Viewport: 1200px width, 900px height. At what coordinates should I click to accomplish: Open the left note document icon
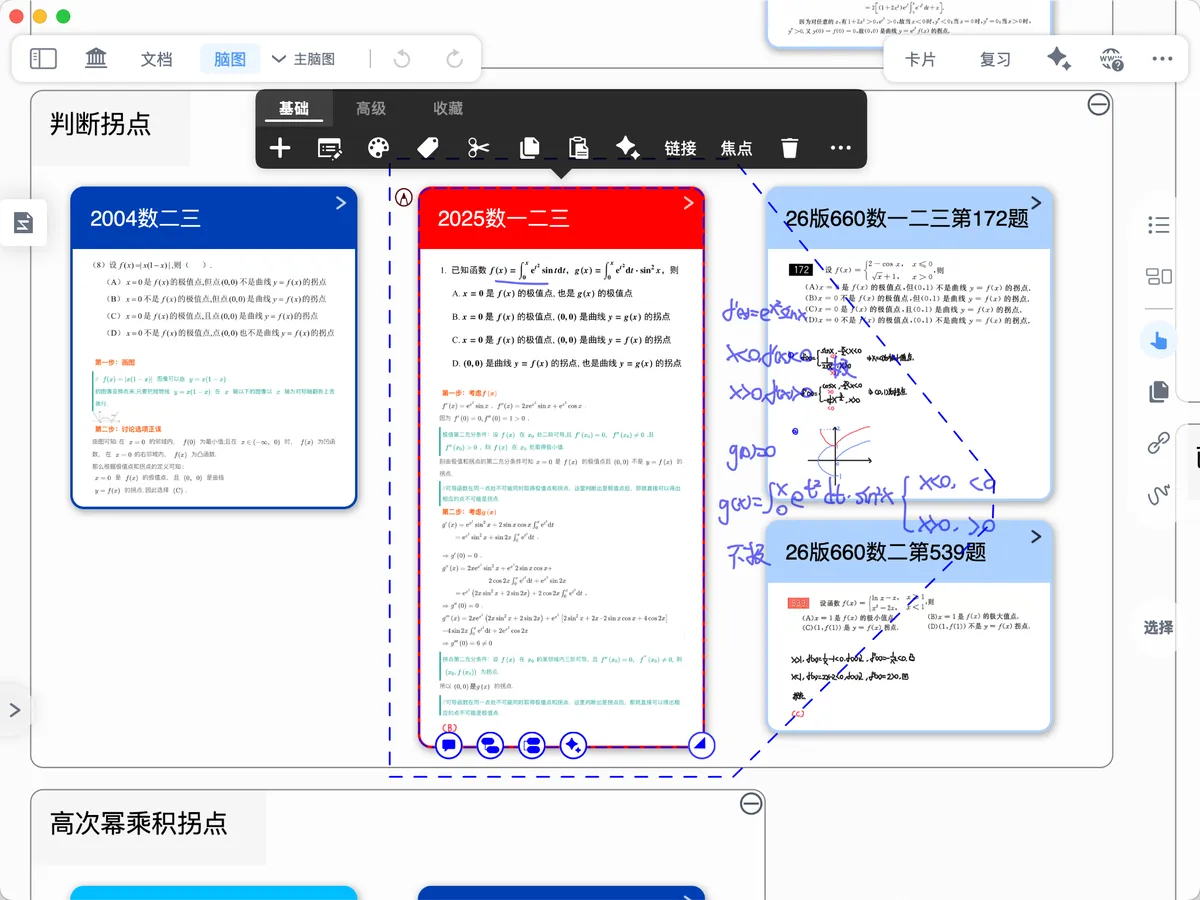[x=24, y=222]
